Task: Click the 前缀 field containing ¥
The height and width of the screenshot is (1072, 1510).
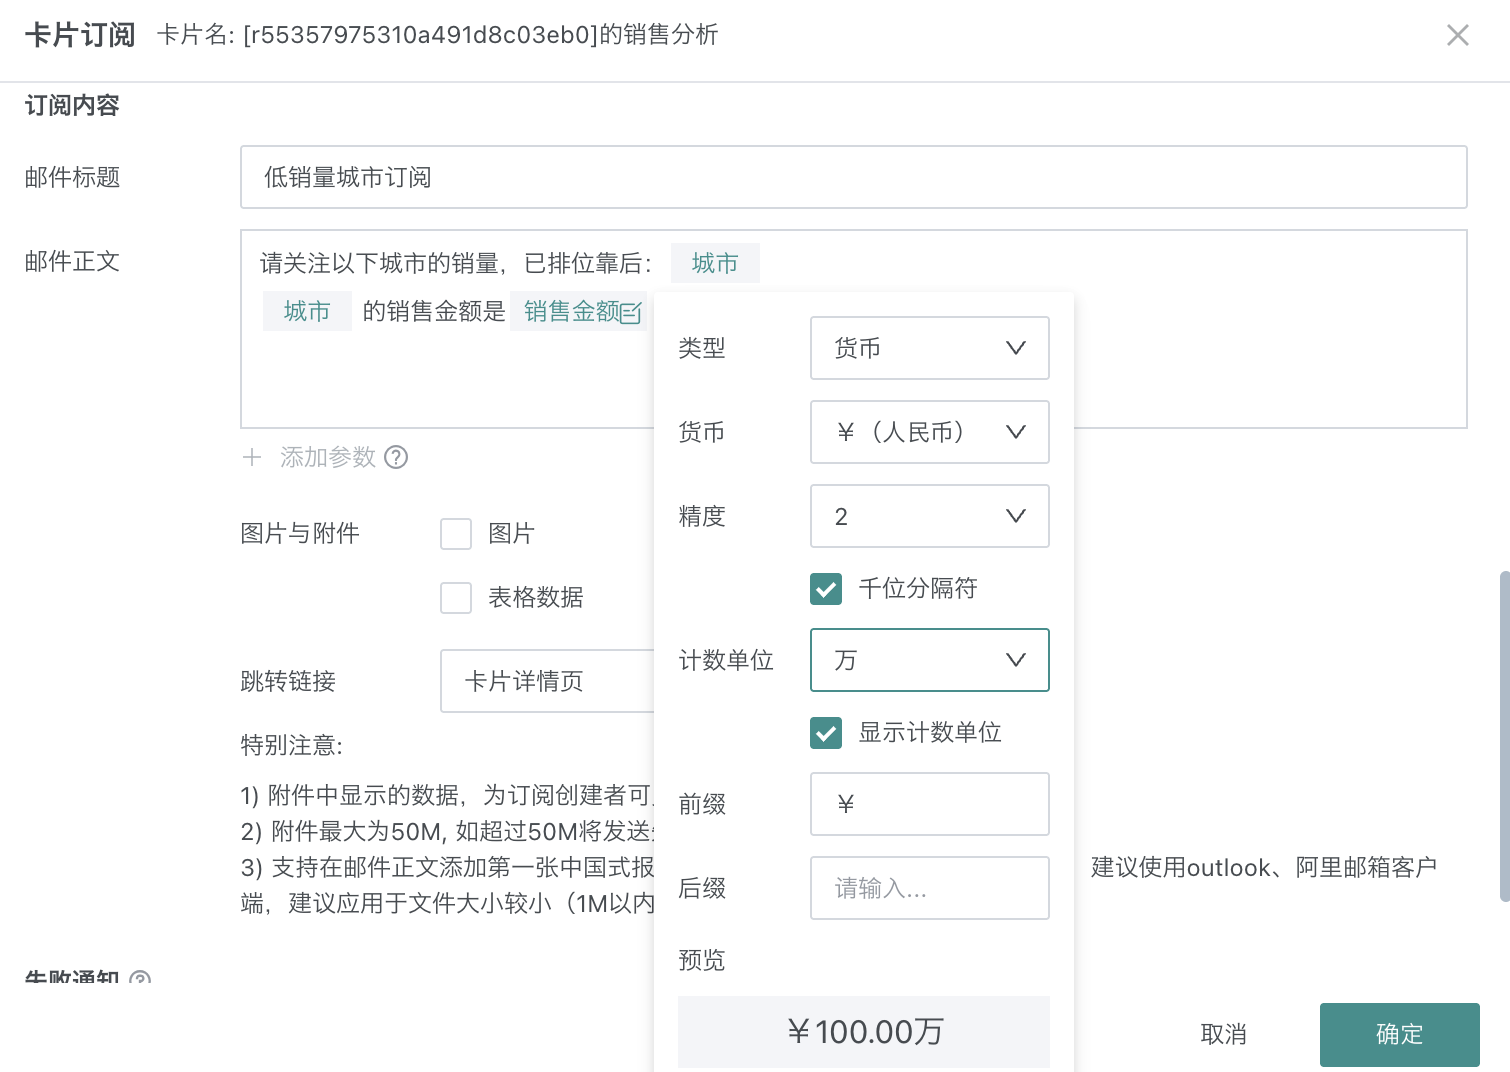Action: 929,804
